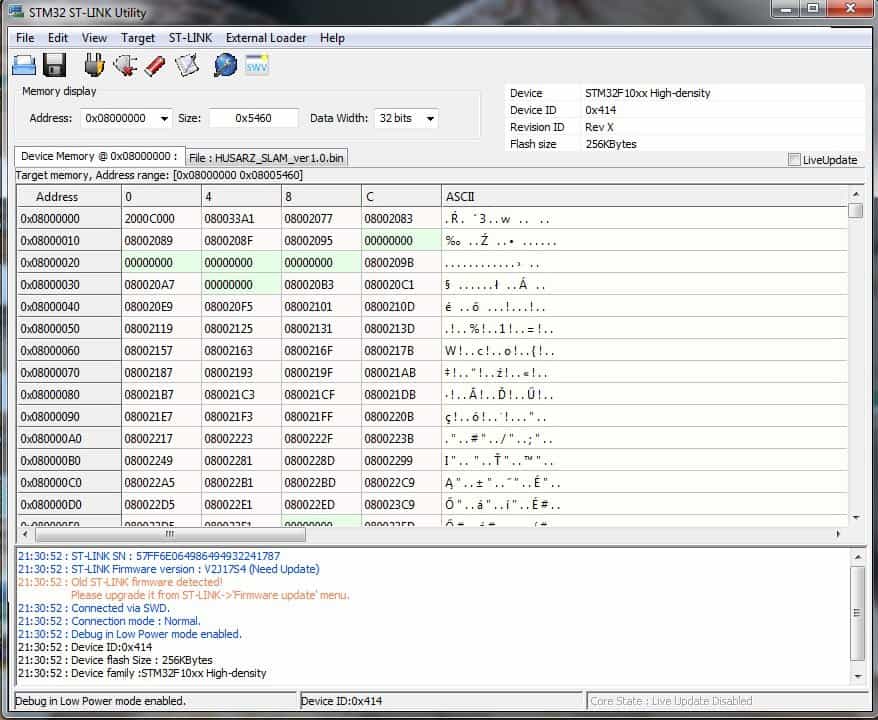Select cell with value 080033A1
Screen dimensions: 878x720
(241, 218)
